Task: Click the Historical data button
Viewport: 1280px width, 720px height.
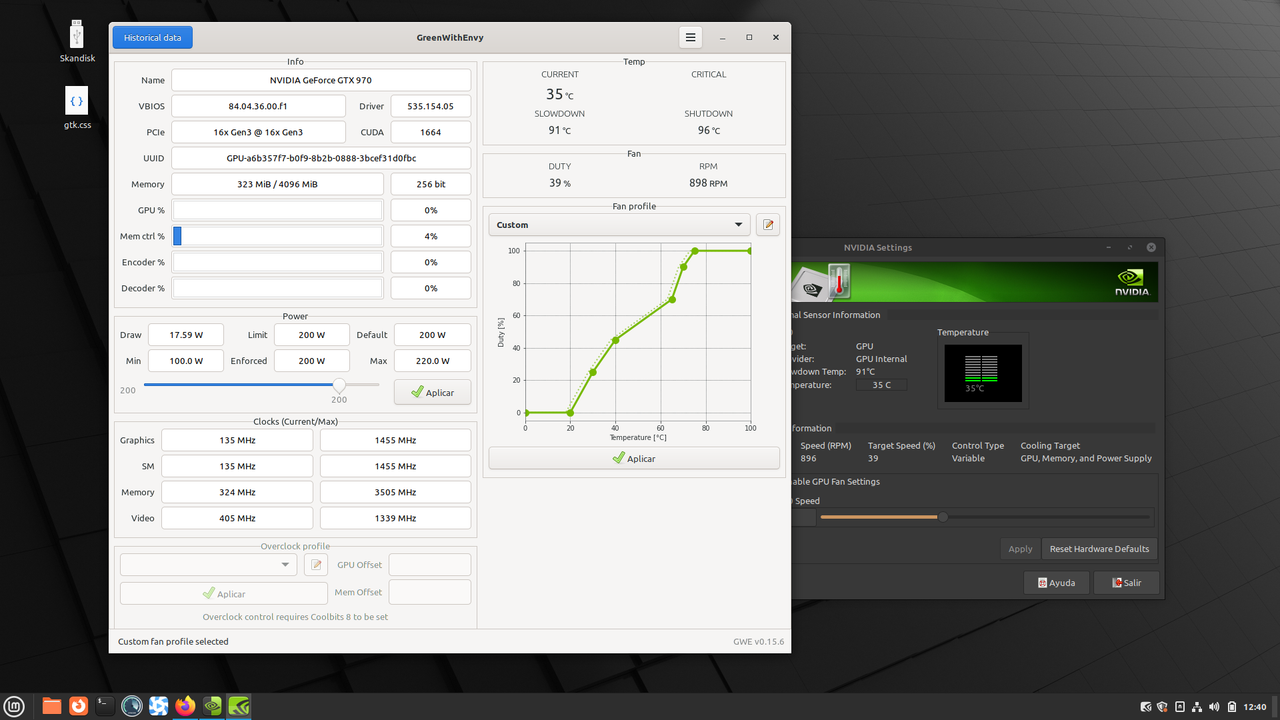Action: [x=152, y=37]
